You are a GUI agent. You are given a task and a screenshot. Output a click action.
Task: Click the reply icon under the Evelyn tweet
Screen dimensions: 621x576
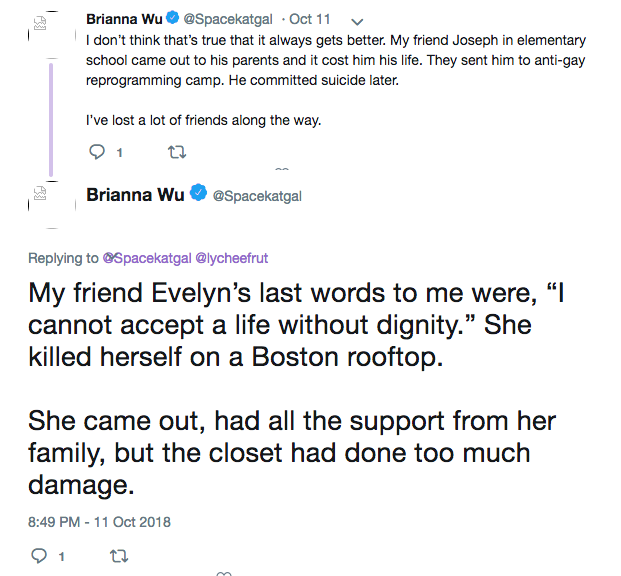[39, 556]
